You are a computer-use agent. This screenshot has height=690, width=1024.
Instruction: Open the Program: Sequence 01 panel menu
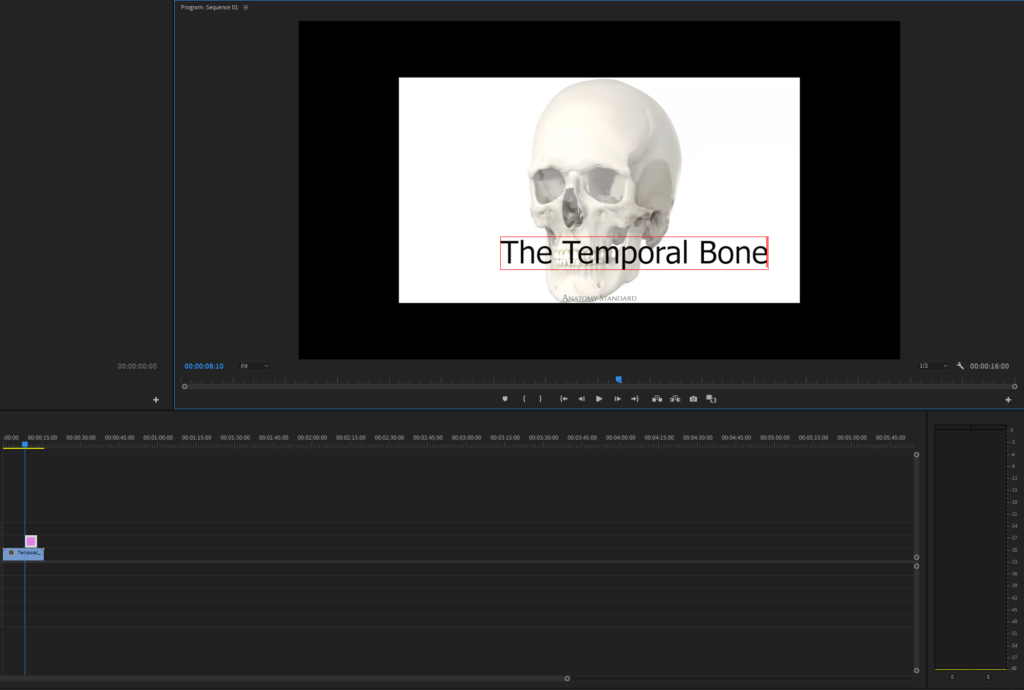tap(246, 7)
